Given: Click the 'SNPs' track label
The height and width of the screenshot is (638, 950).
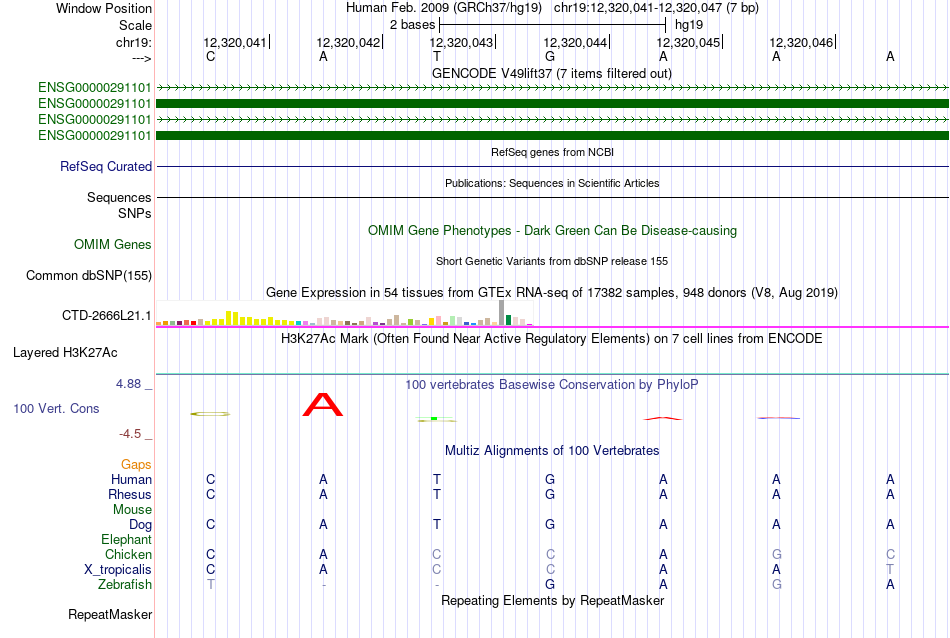Looking at the screenshot, I should click(135, 213).
